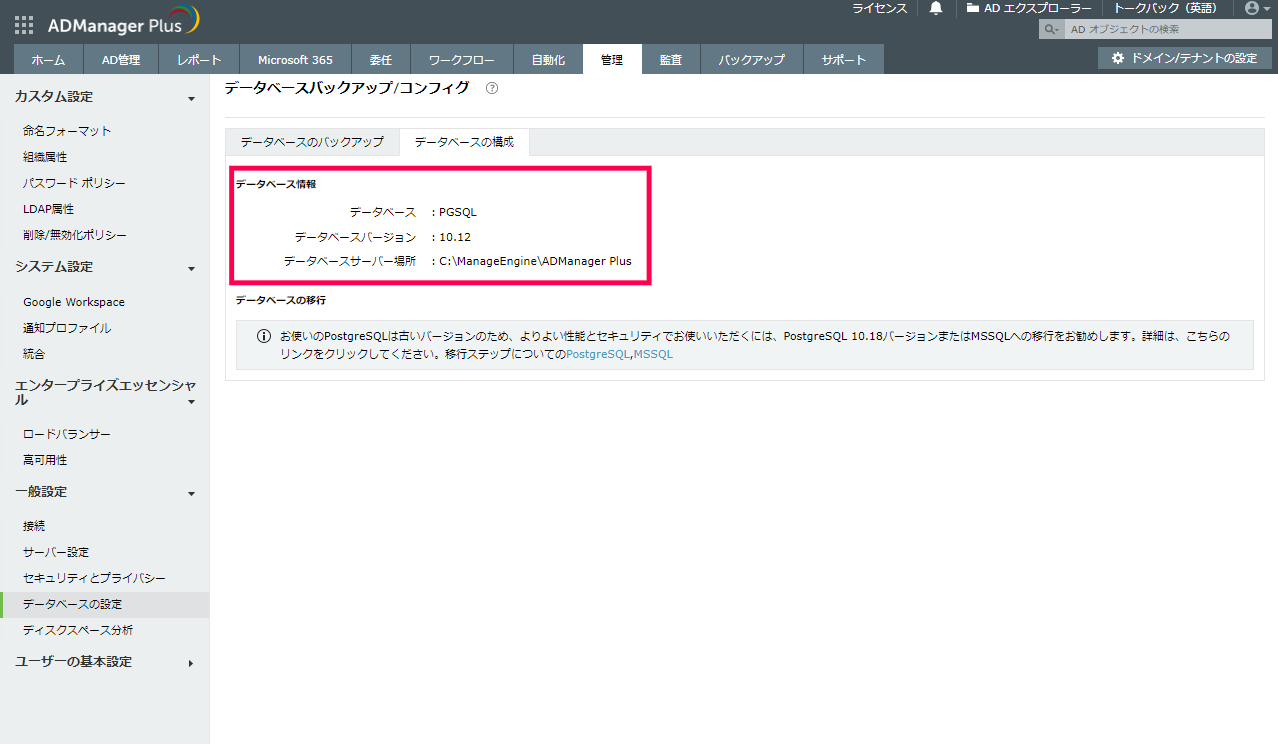Image resolution: width=1278 pixels, height=744 pixels.
Task: Click the AD オブジェクトの検索 search field
Action: click(1167, 30)
